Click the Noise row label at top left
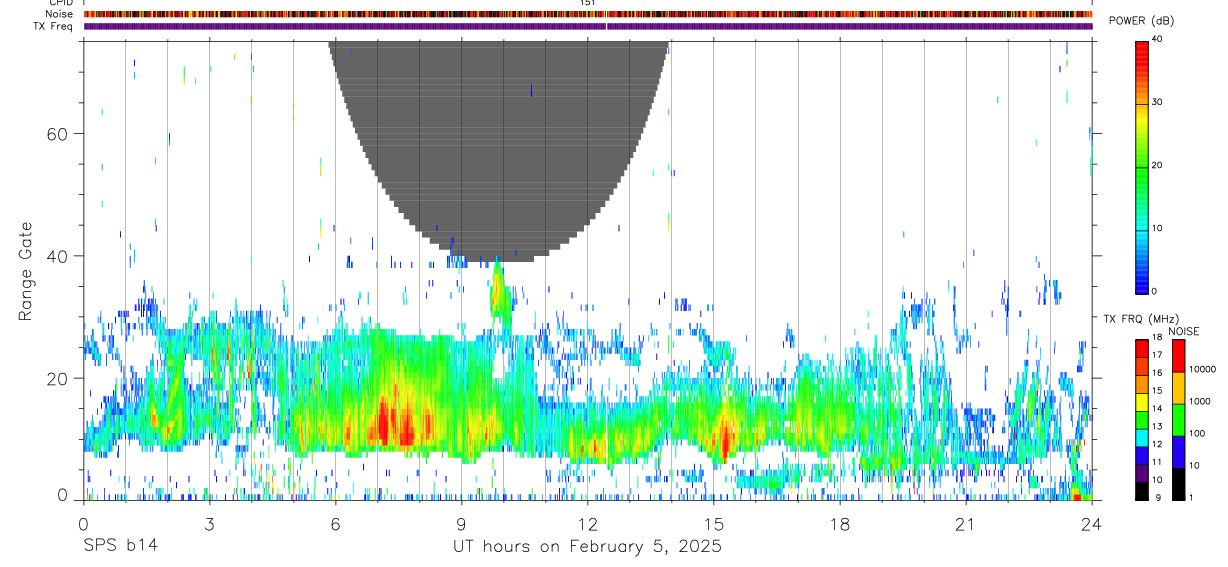 59,14
